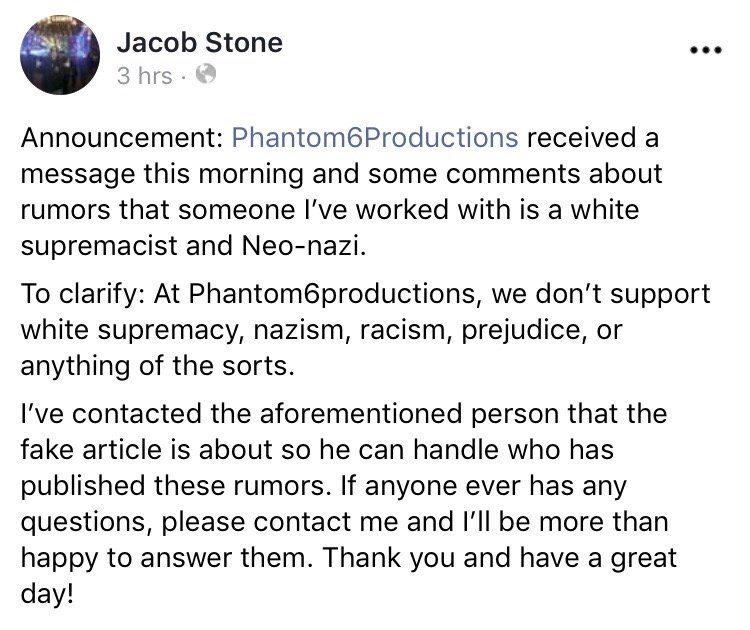750x630 pixels.
Task: Click the 'To clarify:' text in second paragraph
Action: [x=84, y=294]
